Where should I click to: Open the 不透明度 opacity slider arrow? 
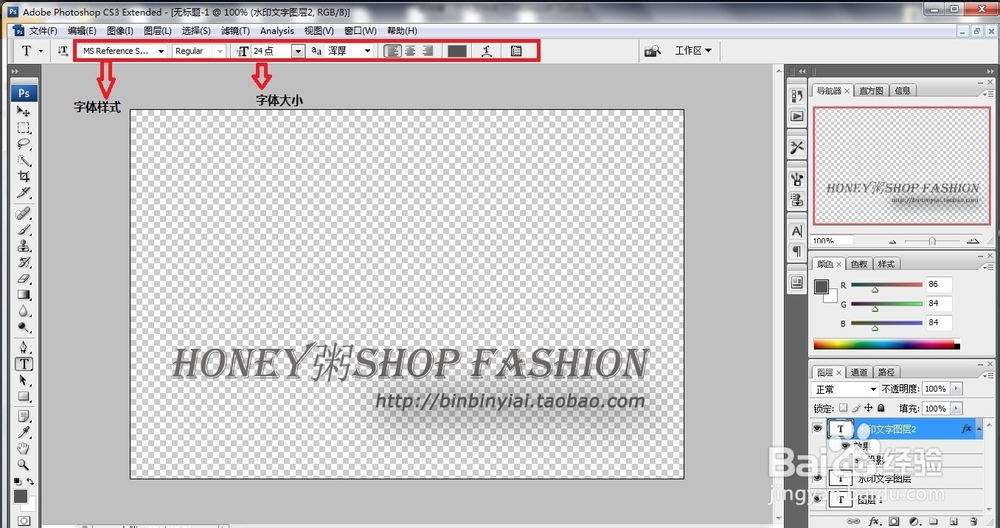click(x=956, y=389)
